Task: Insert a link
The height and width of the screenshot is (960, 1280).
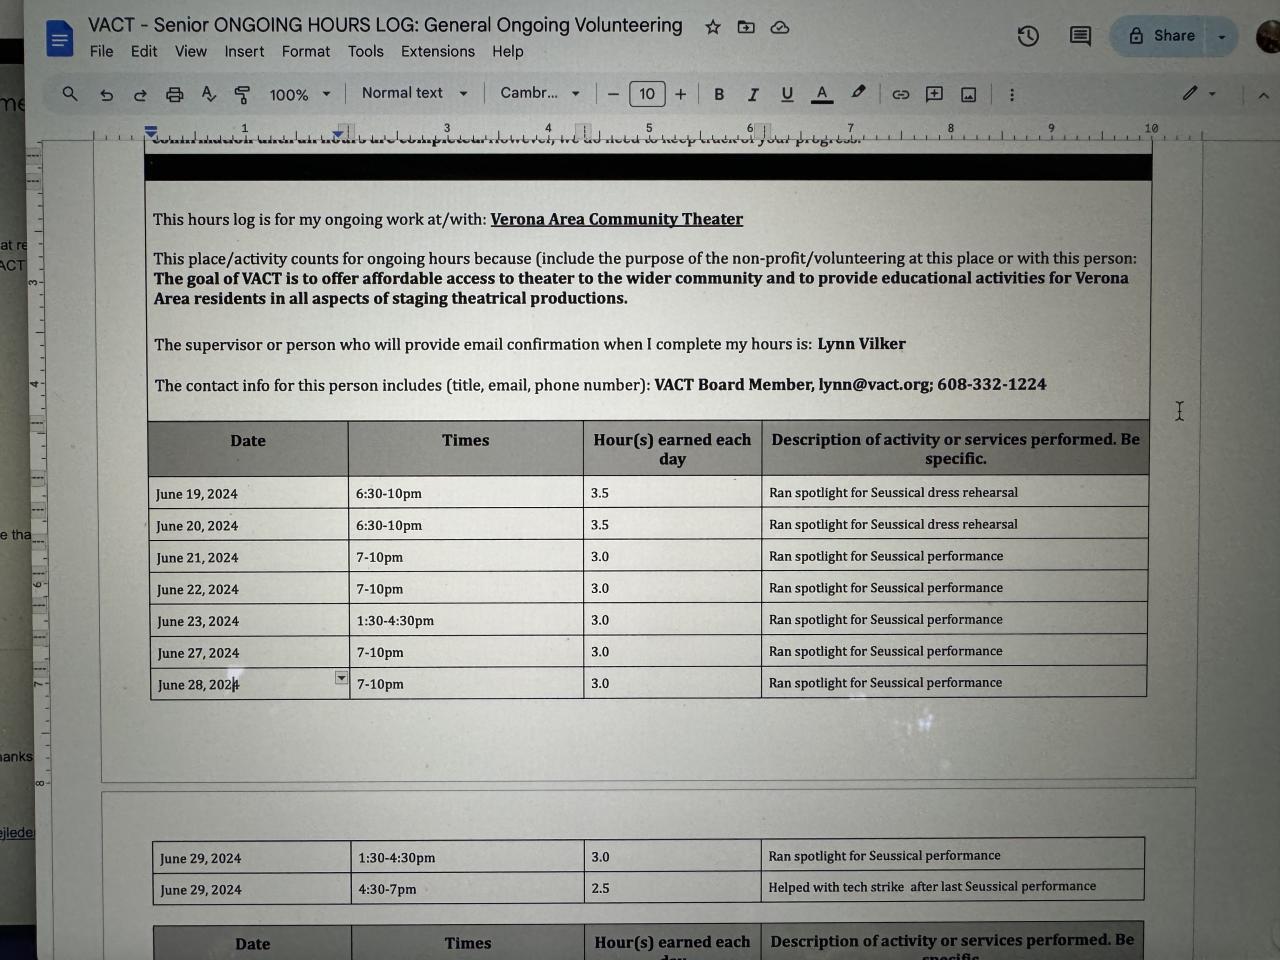Action: click(901, 94)
